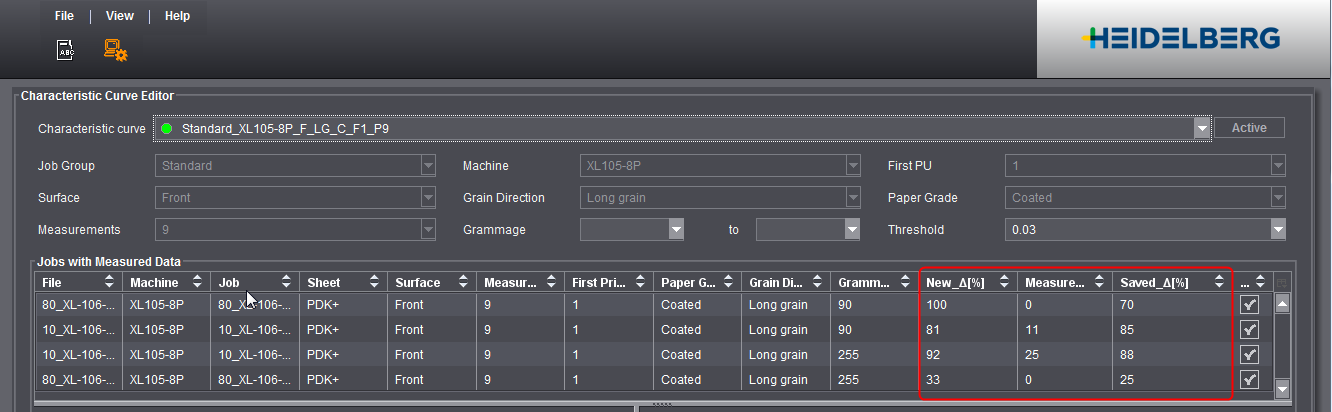Click sort arrows on the Machine column header
Screen dimensions: 1332x412
(x=198, y=283)
